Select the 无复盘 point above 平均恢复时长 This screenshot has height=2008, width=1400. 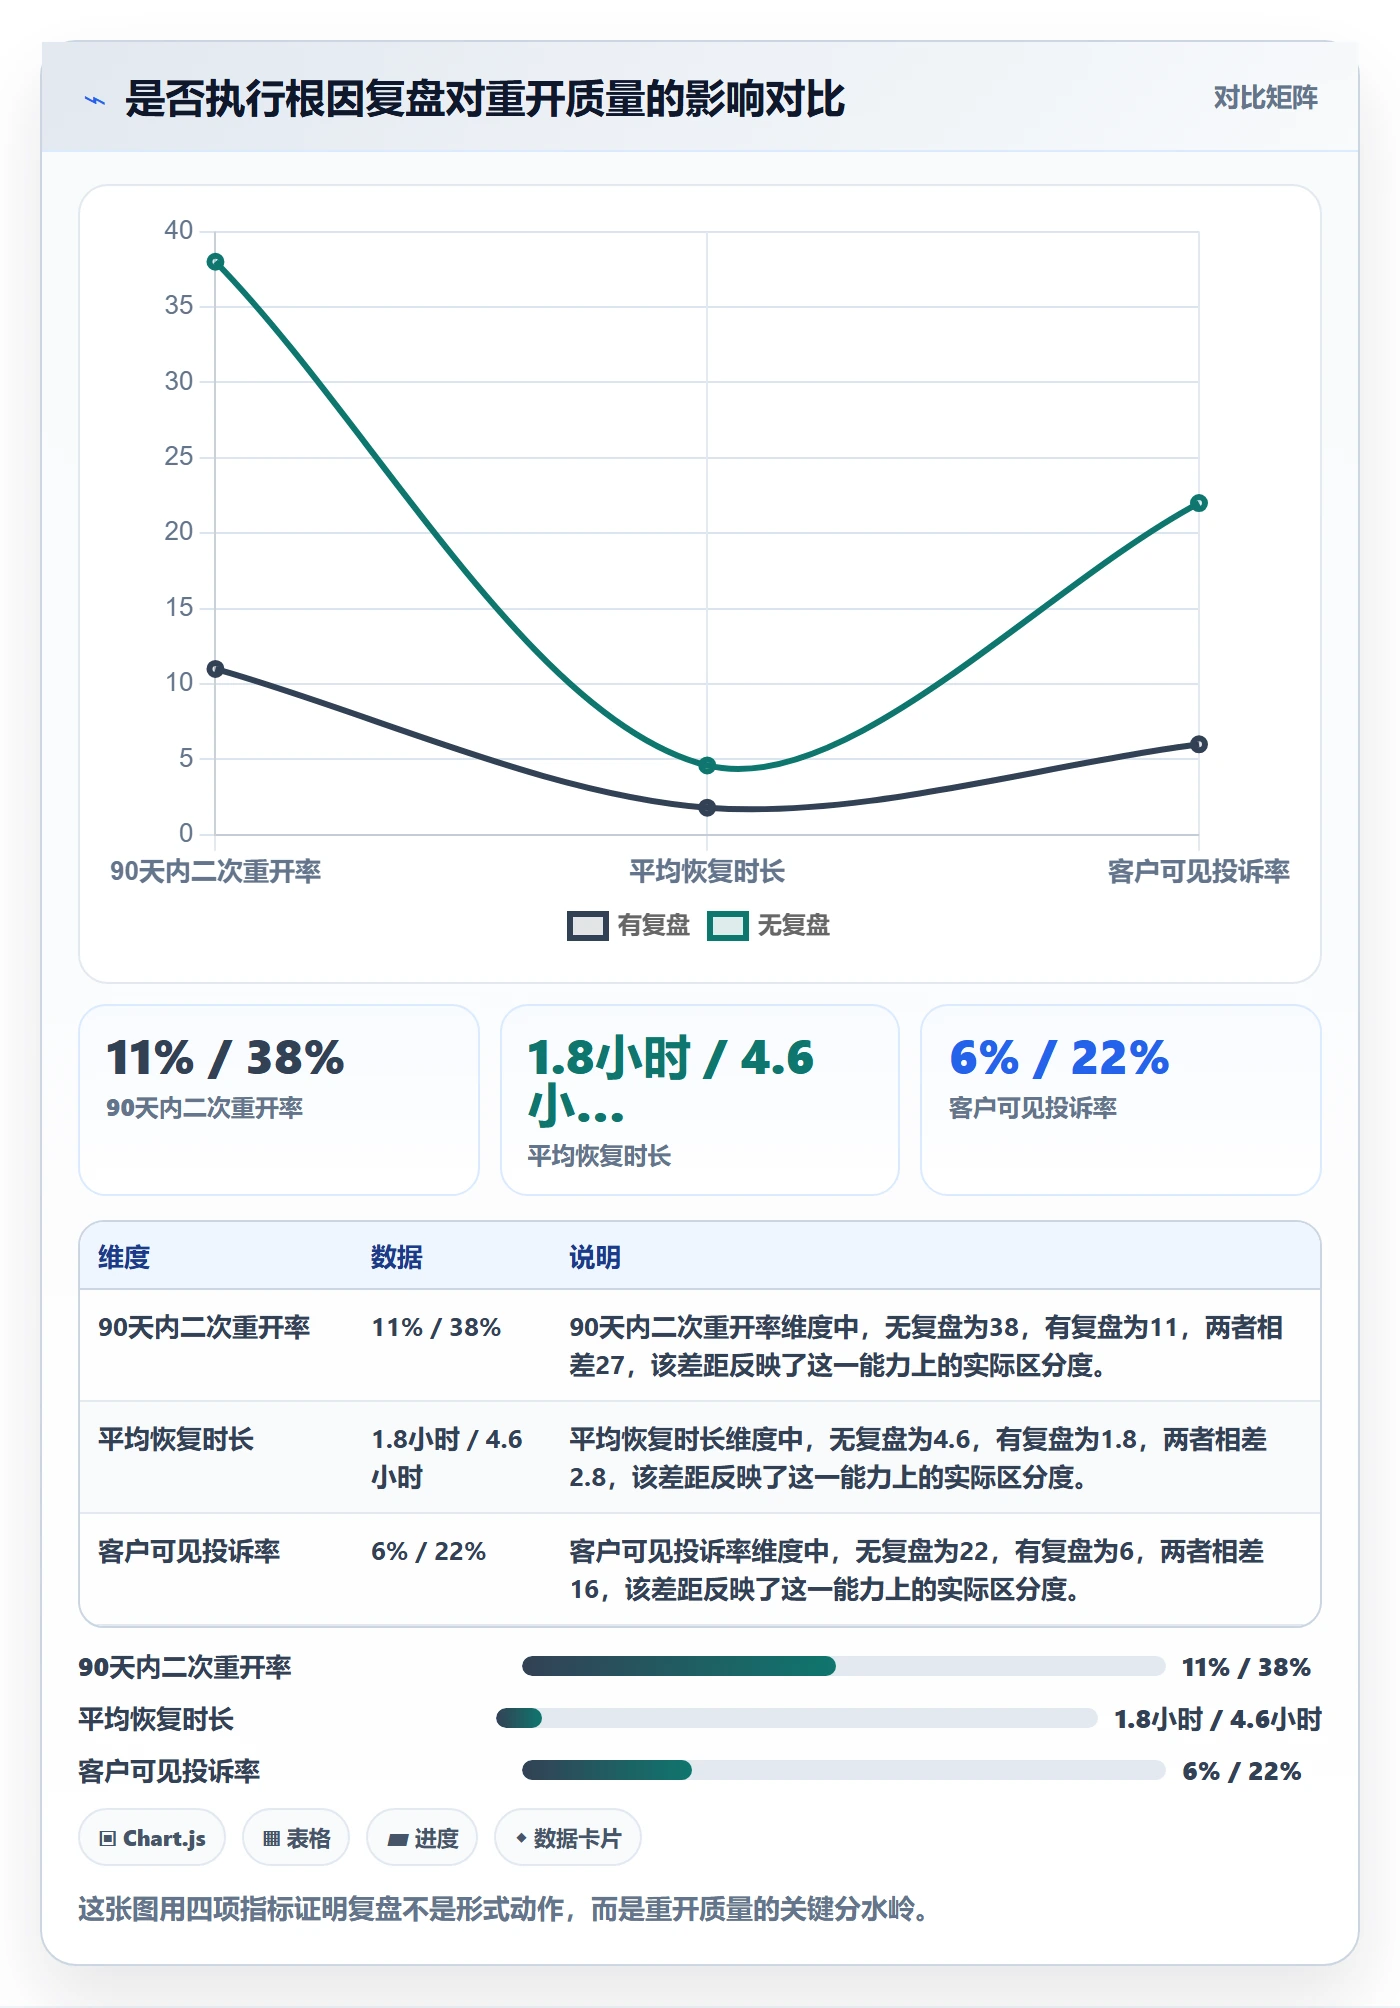707,766
